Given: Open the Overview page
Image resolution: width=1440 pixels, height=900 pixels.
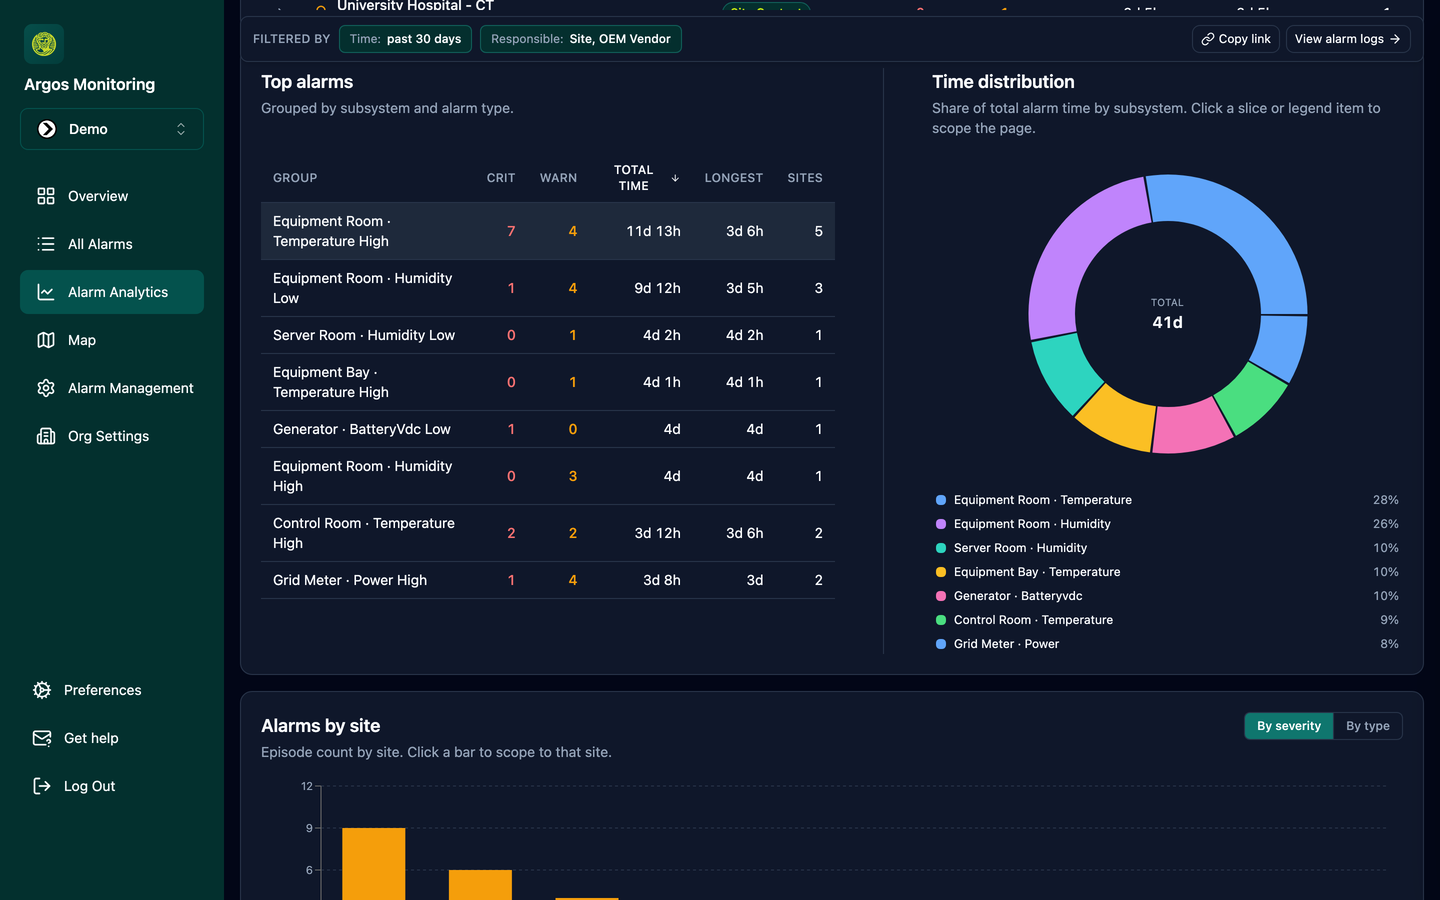Looking at the screenshot, I should coord(112,196).
